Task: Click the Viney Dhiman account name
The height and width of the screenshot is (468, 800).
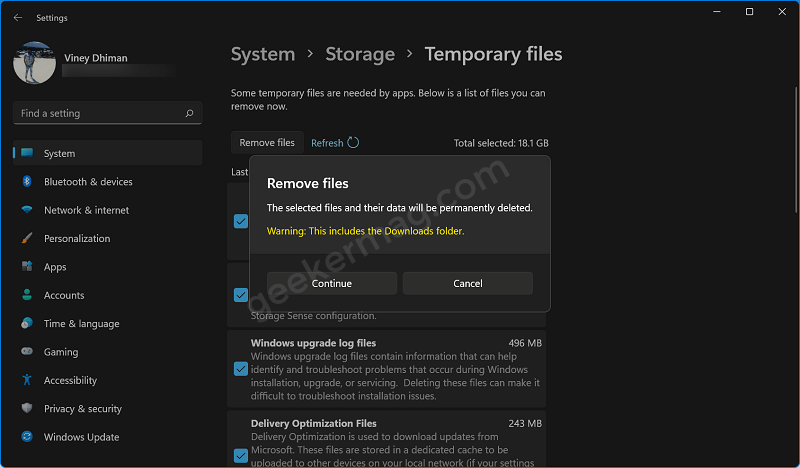Action: [x=96, y=58]
